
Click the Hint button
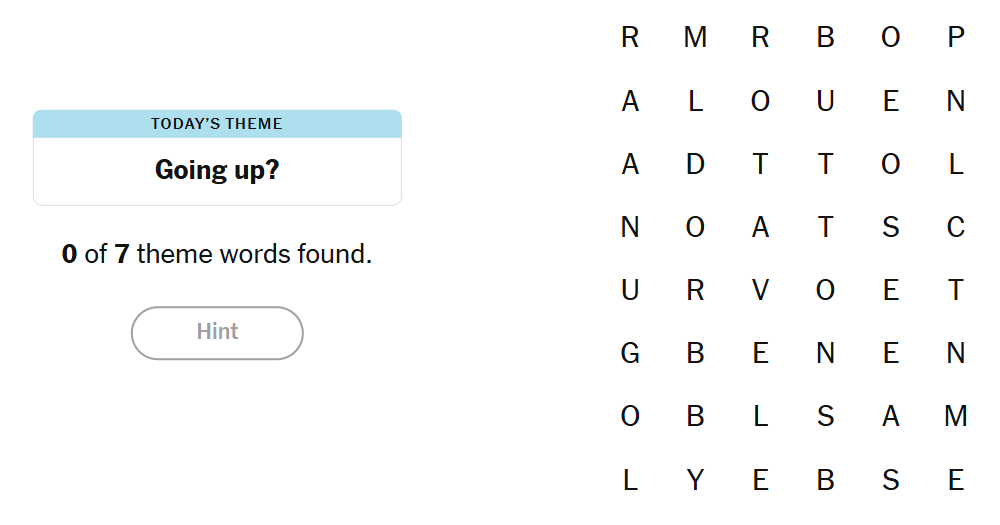217,332
